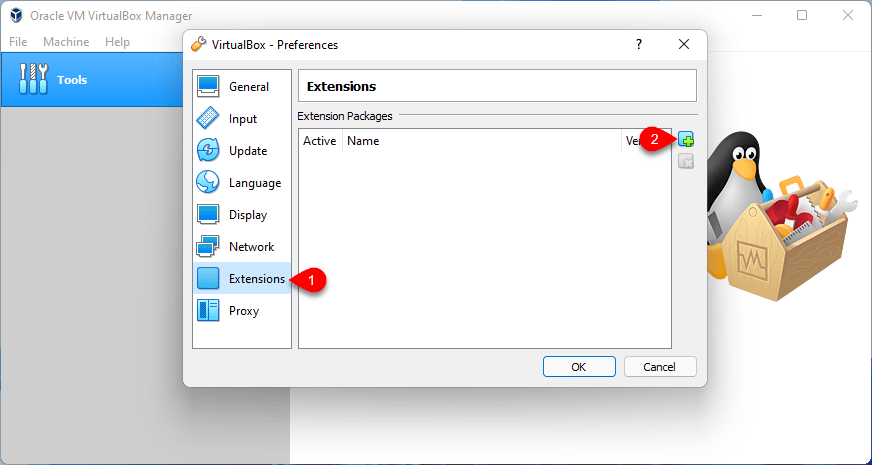Image resolution: width=872 pixels, height=465 pixels.
Task: Select the Network label in the list
Action: click(251, 246)
